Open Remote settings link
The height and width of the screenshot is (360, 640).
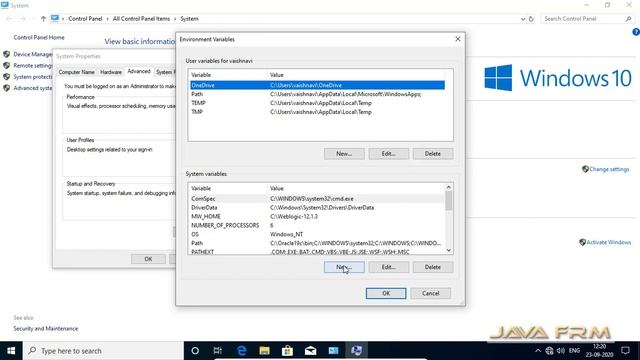point(33,66)
